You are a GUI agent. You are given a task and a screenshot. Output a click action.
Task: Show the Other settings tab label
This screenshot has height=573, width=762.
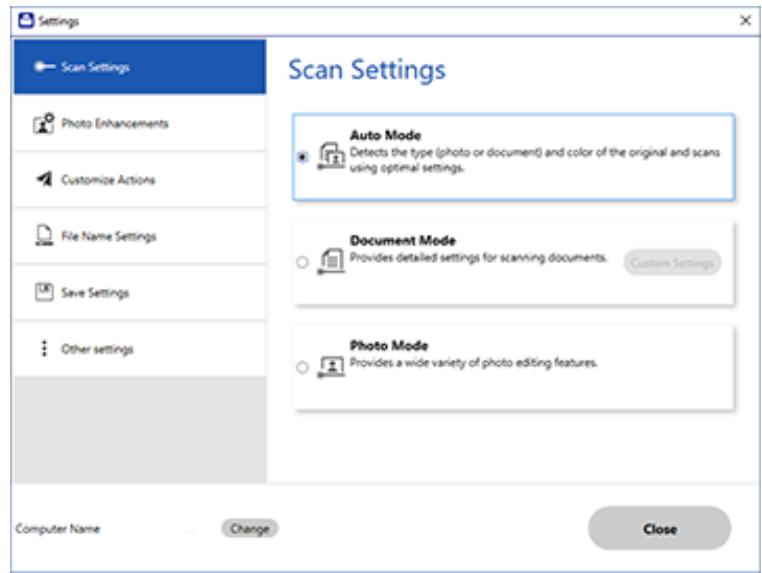click(97, 349)
